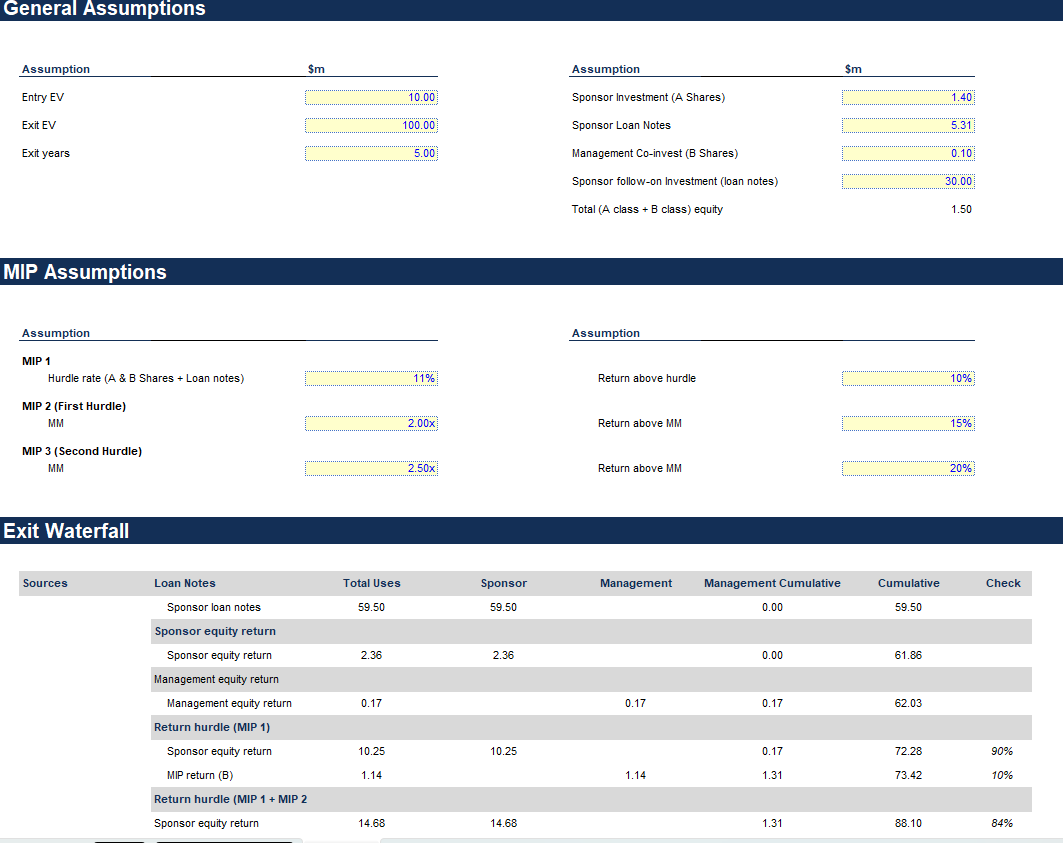Click the MIP Assumptions section header
Screen dimensions: 1063x843
click(532, 271)
